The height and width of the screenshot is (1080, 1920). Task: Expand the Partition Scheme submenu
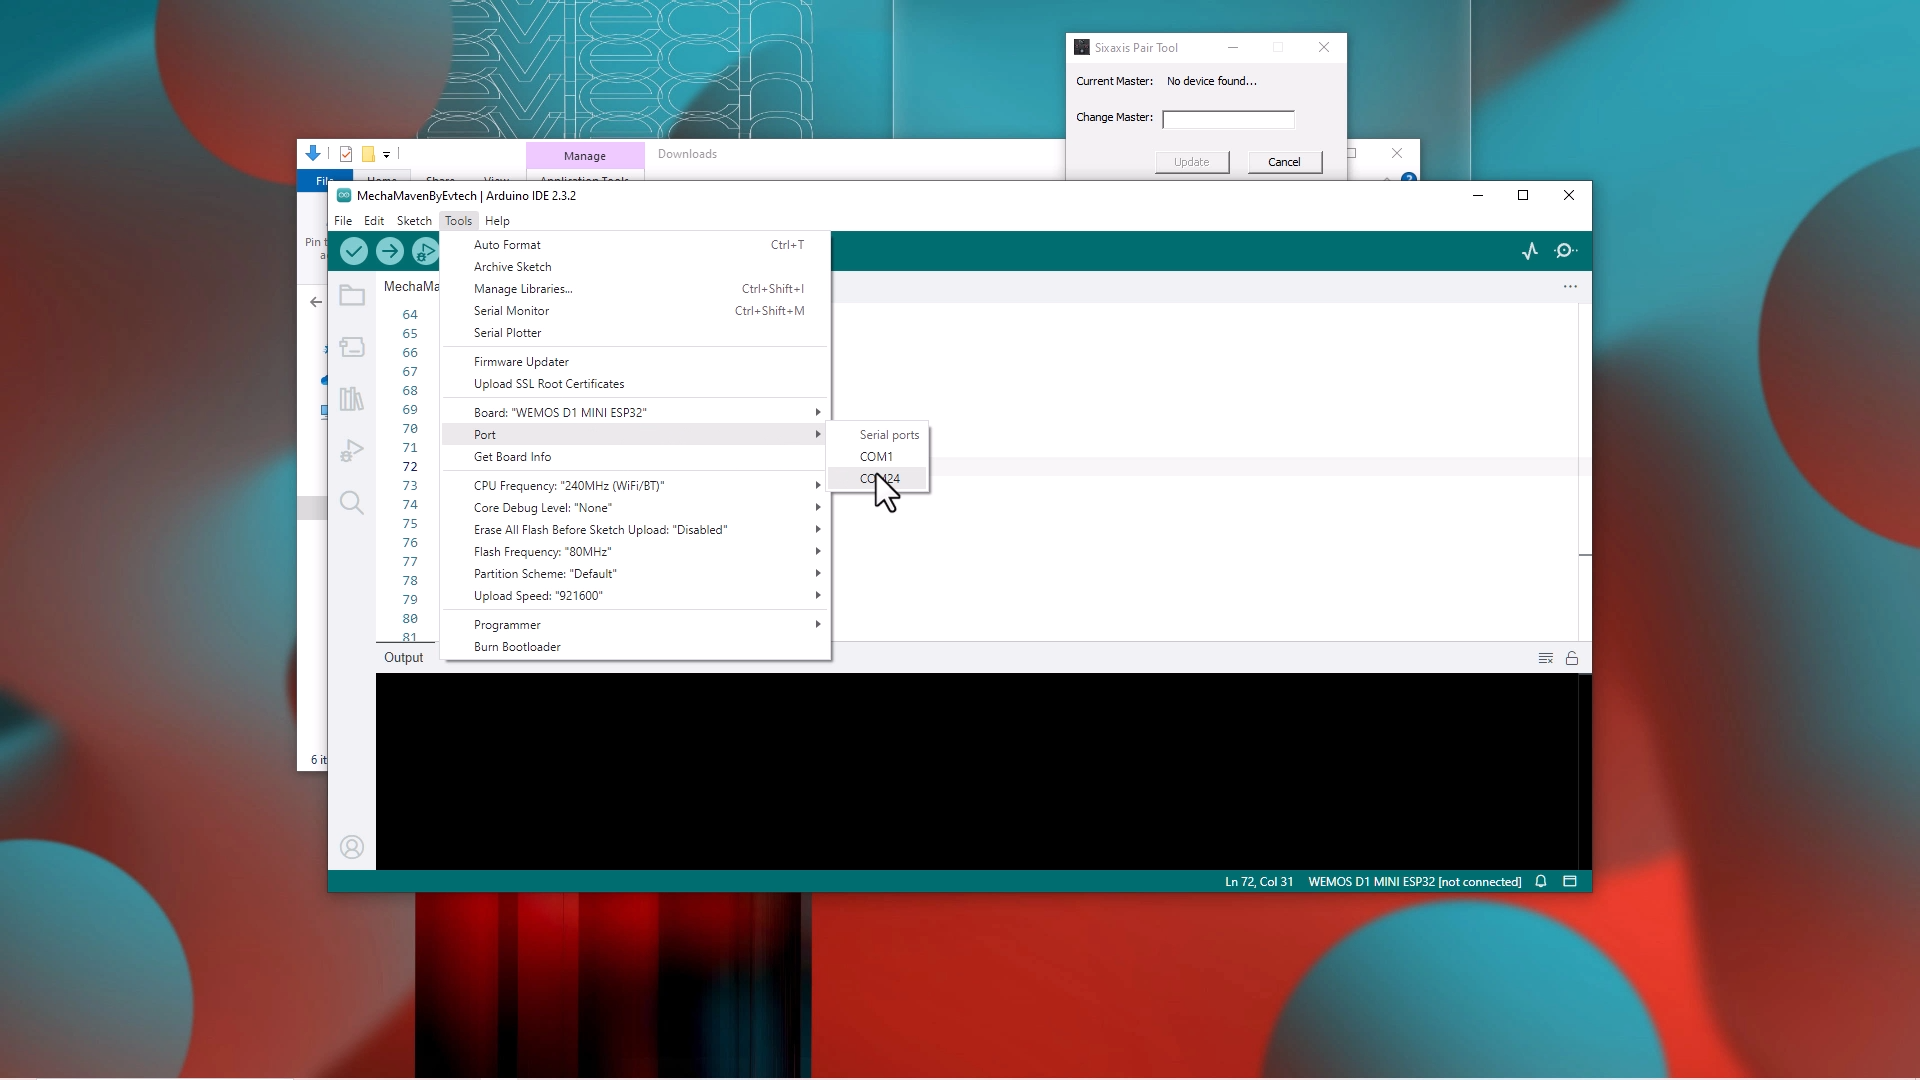click(x=636, y=574)
